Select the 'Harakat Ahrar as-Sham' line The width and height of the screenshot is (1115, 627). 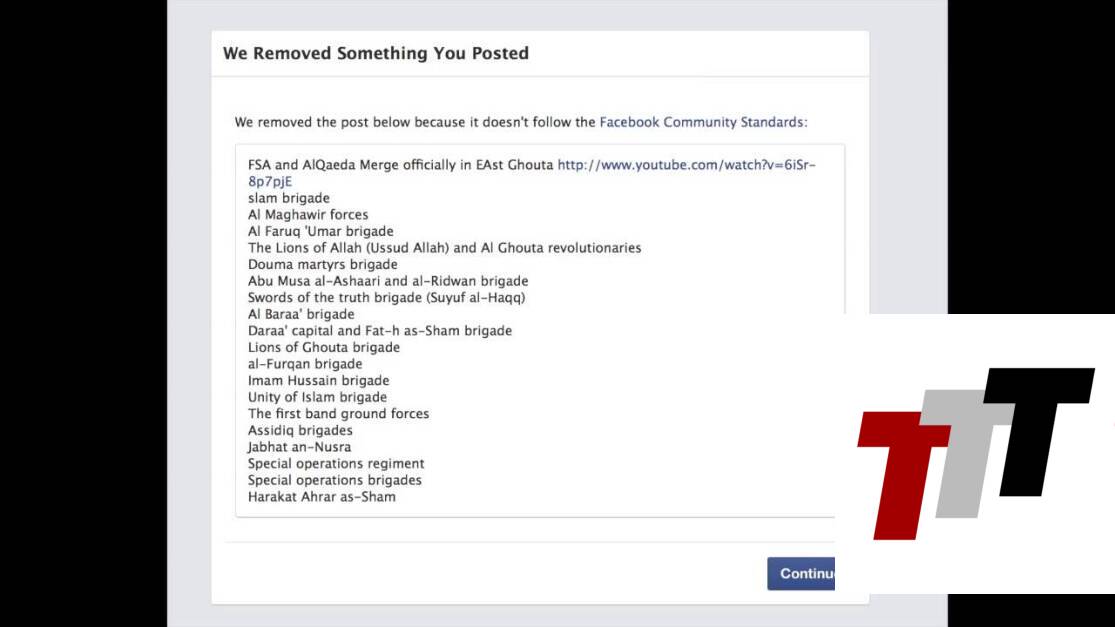coord(322,497)
